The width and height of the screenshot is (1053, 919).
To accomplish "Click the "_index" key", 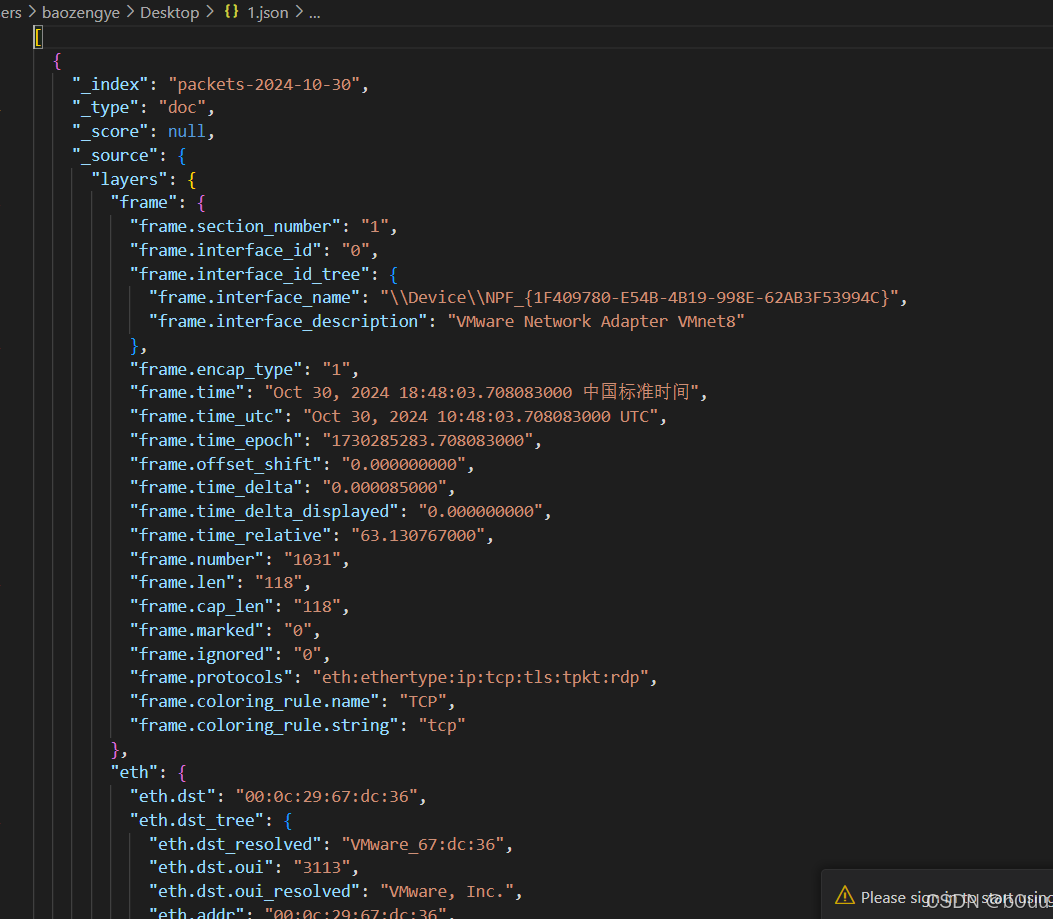I will coord(110,84).
